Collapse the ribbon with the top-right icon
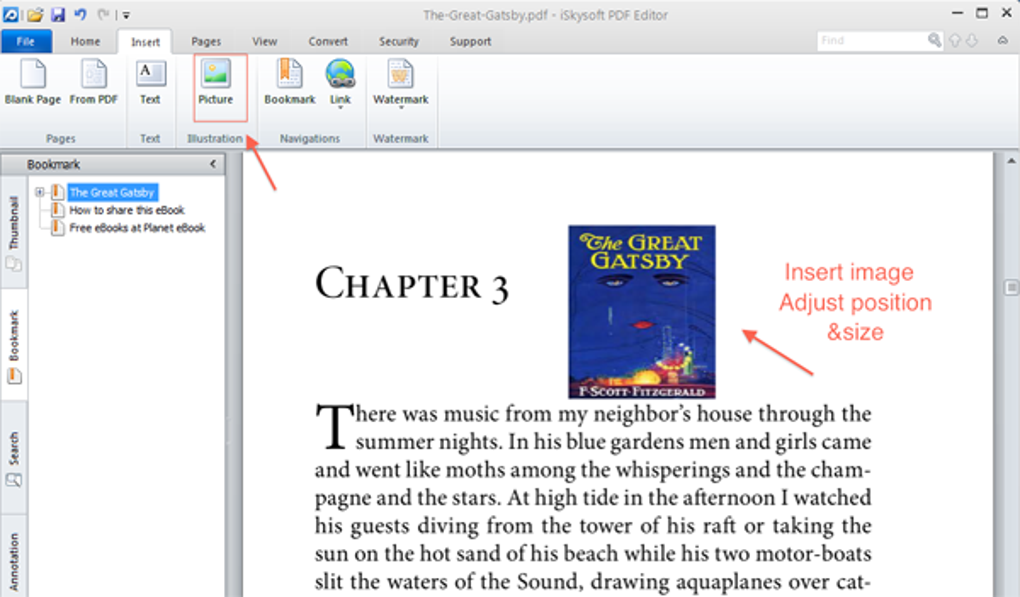Screen dimensions: 1020x597 click(1002, 40)
